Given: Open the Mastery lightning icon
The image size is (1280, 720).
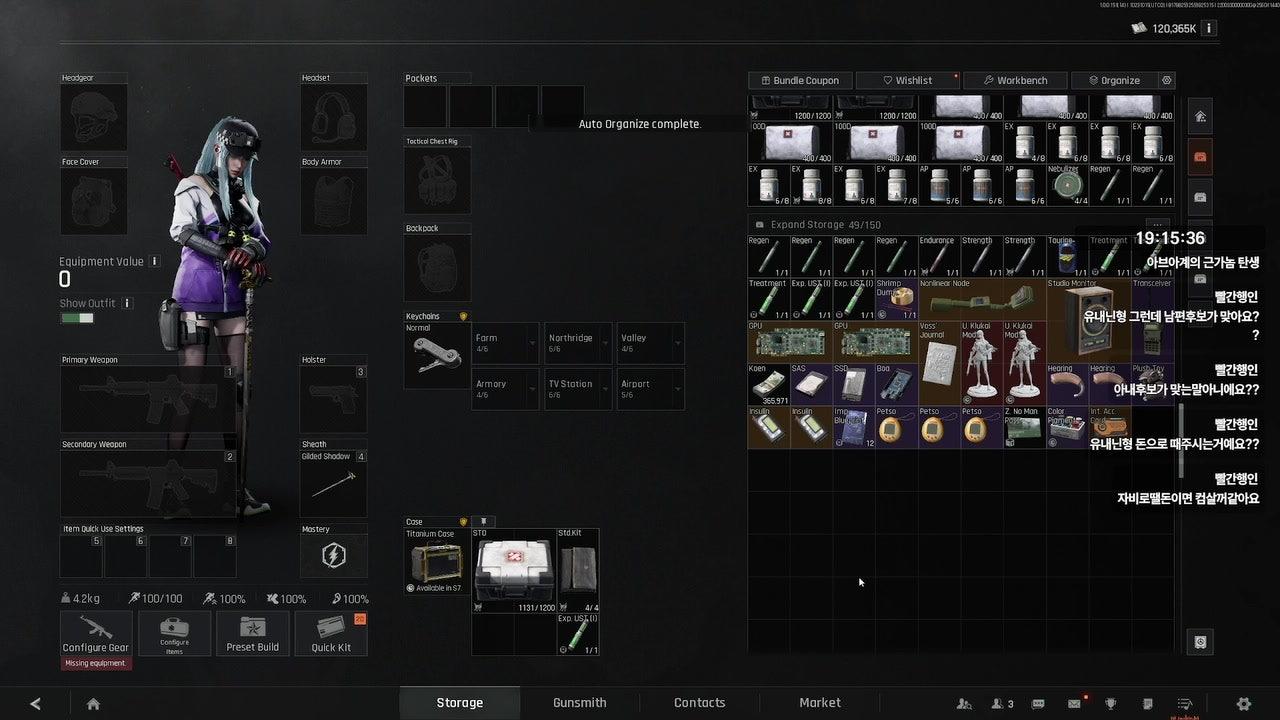Looking at the screenshot, I should [333, 556].
